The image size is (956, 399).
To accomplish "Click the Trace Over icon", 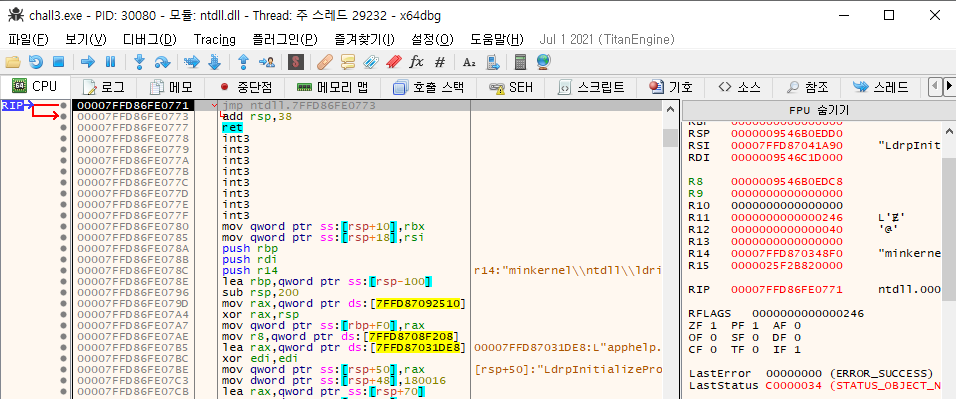I will point(214,62).
